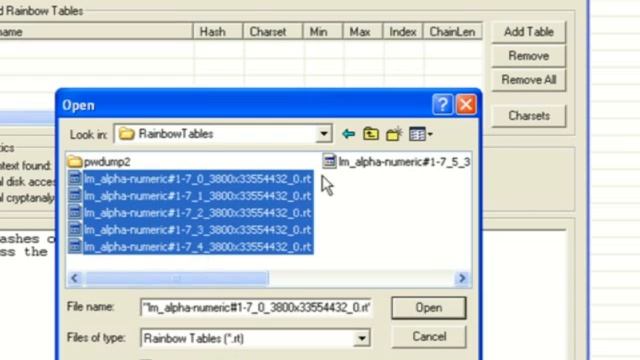640x360 pixels.
Task: Sort by the Index column header
Action: point(403,32)
